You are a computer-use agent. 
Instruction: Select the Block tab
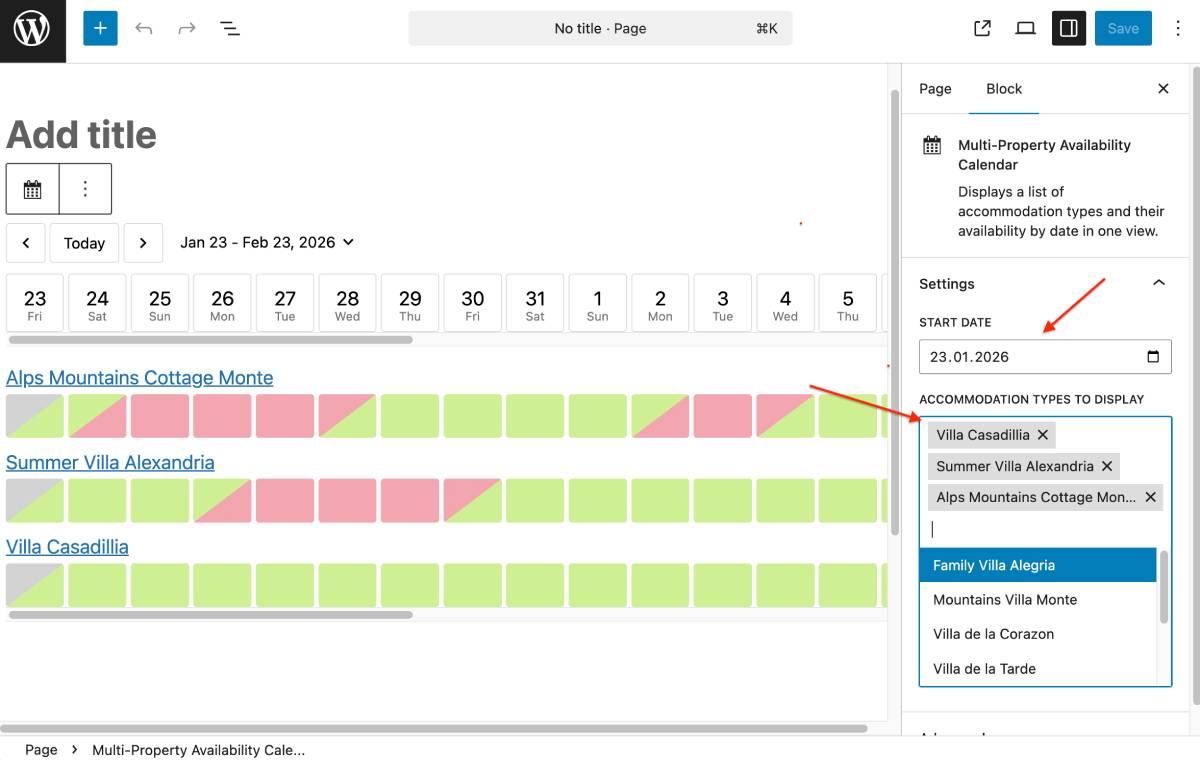coord(1004,89)
